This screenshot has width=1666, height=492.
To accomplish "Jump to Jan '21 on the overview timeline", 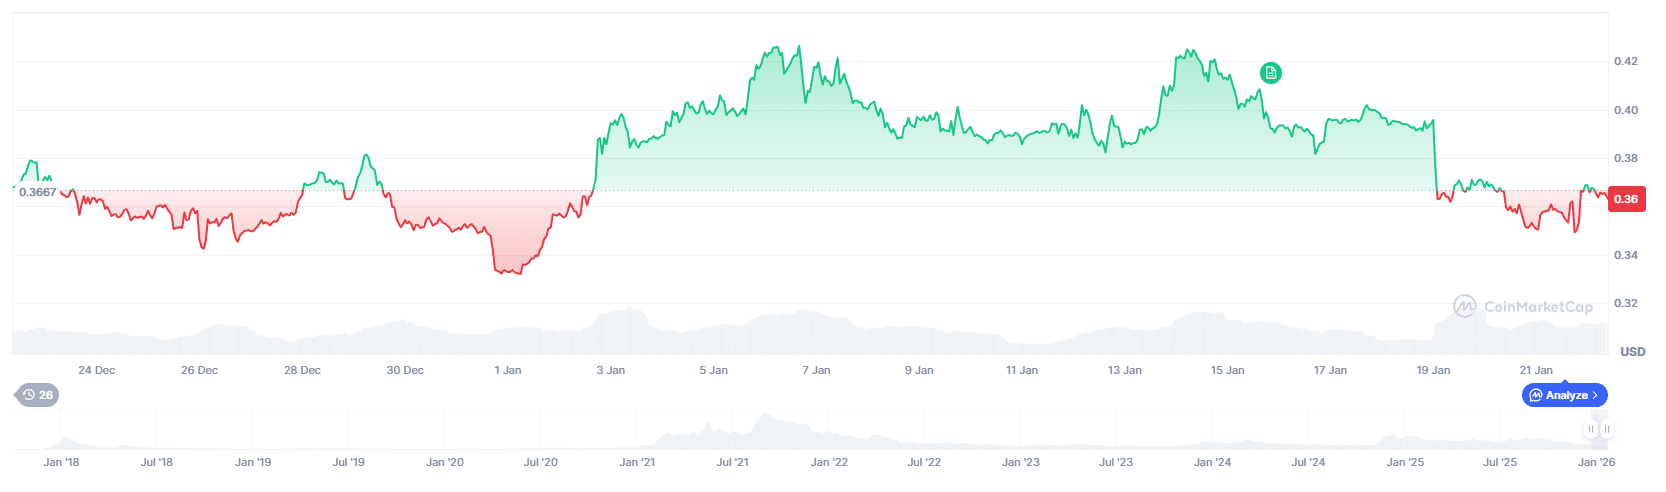I will coord(637,463).
